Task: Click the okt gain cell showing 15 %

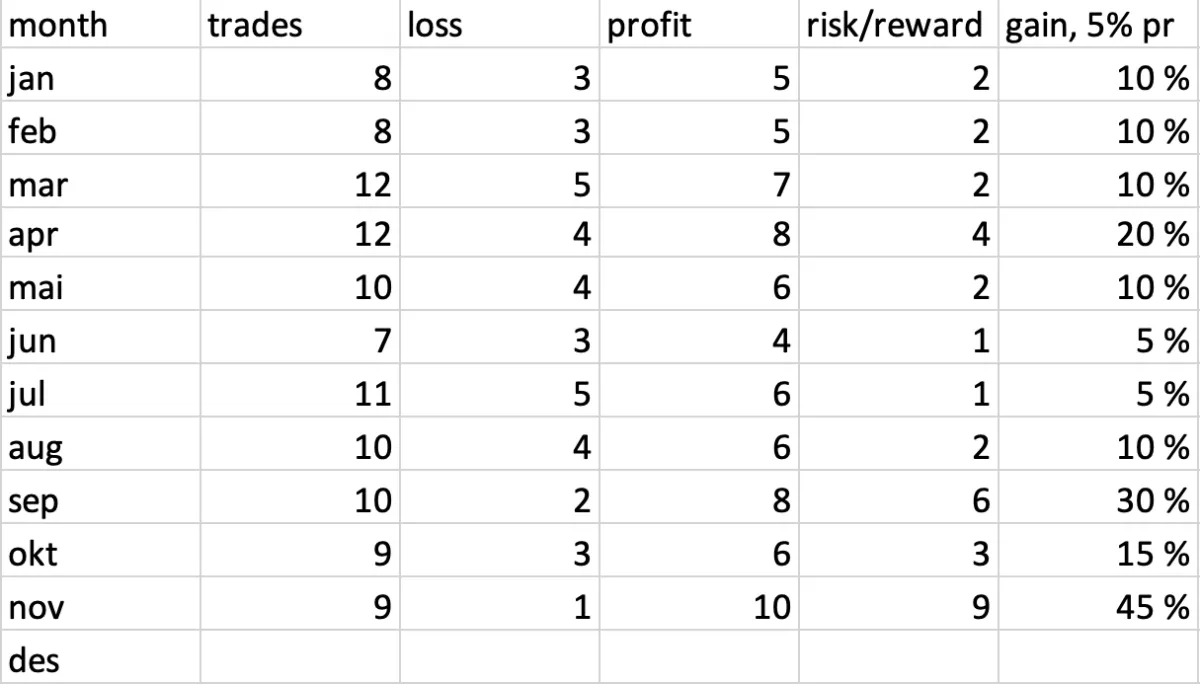Action: pos(1098,551)
